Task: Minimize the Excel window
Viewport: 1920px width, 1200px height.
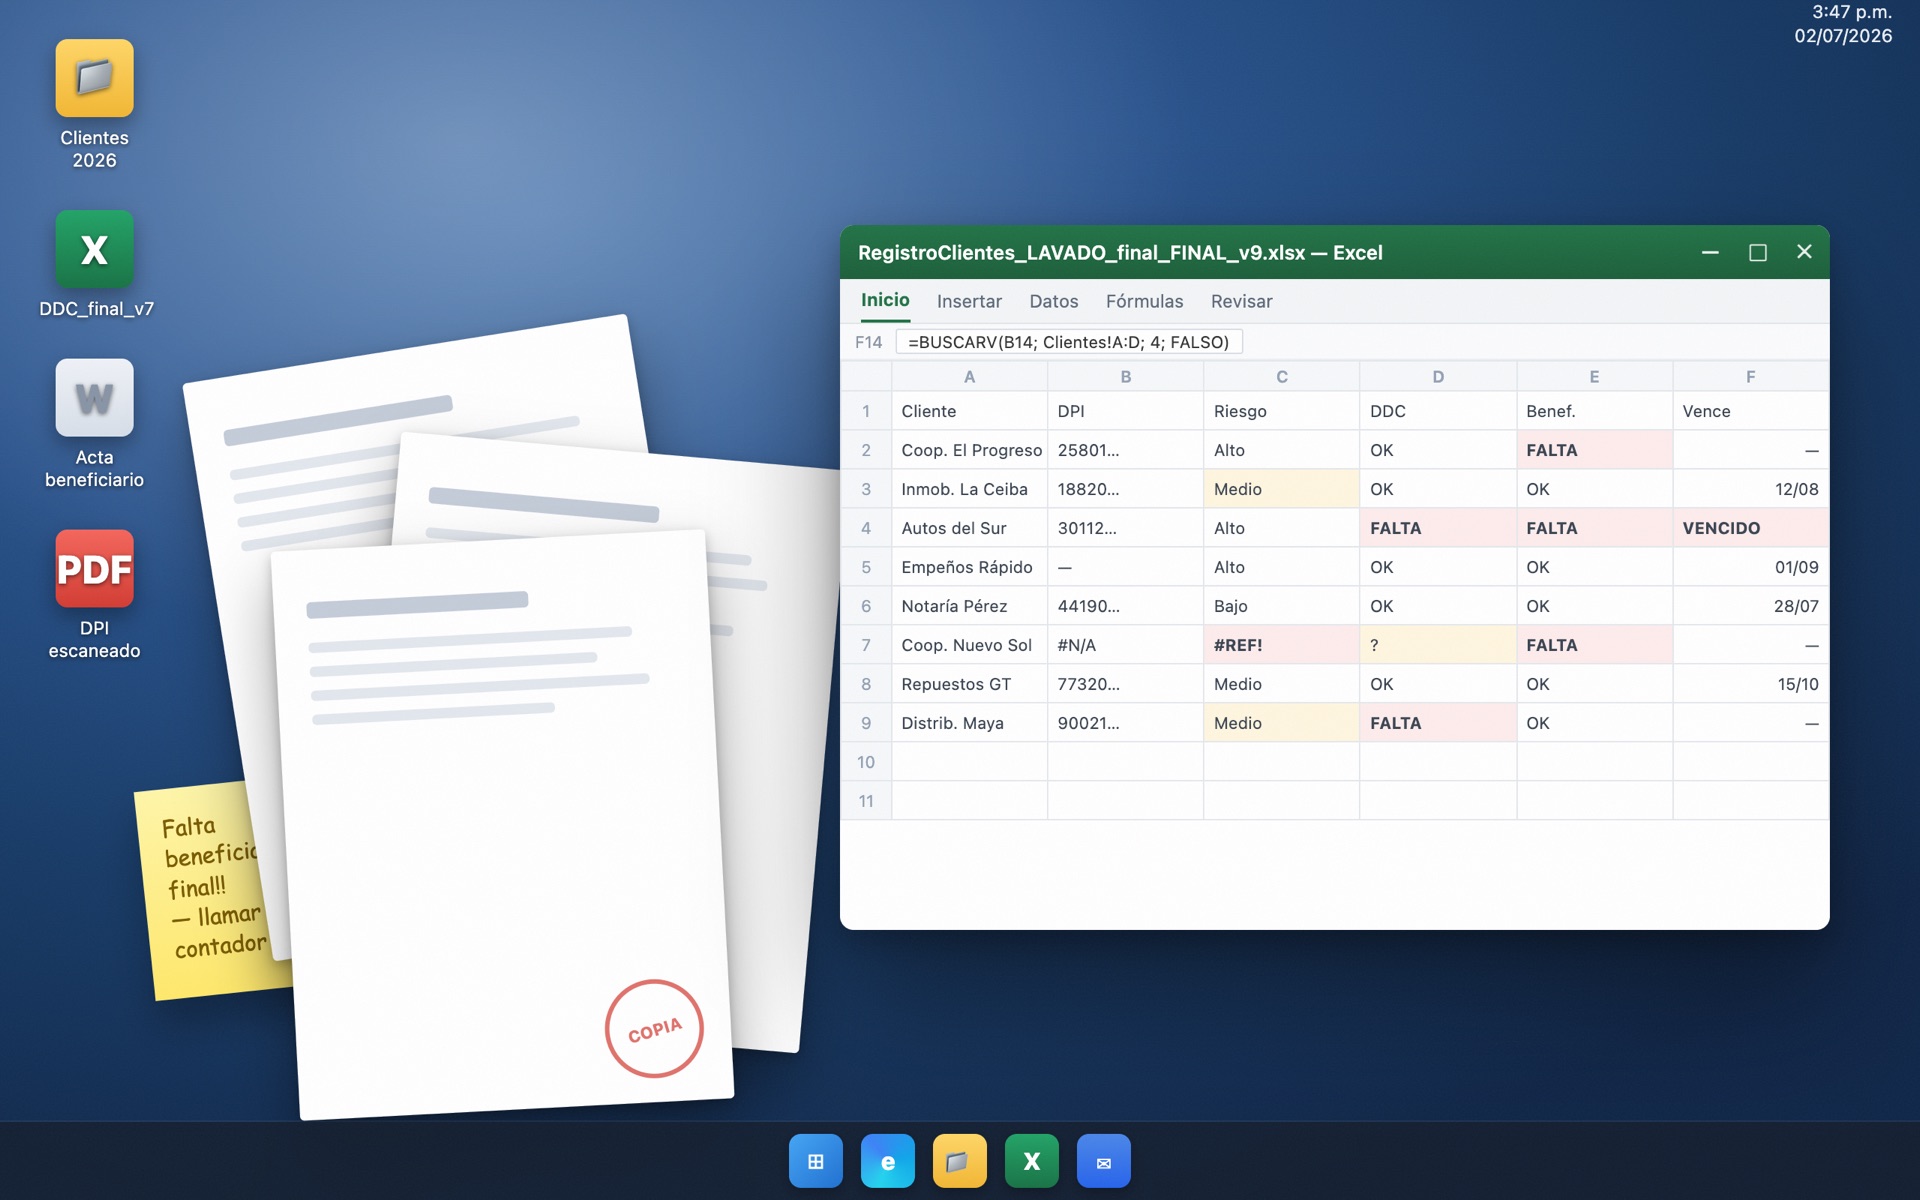Action: tap(1710, 252)
